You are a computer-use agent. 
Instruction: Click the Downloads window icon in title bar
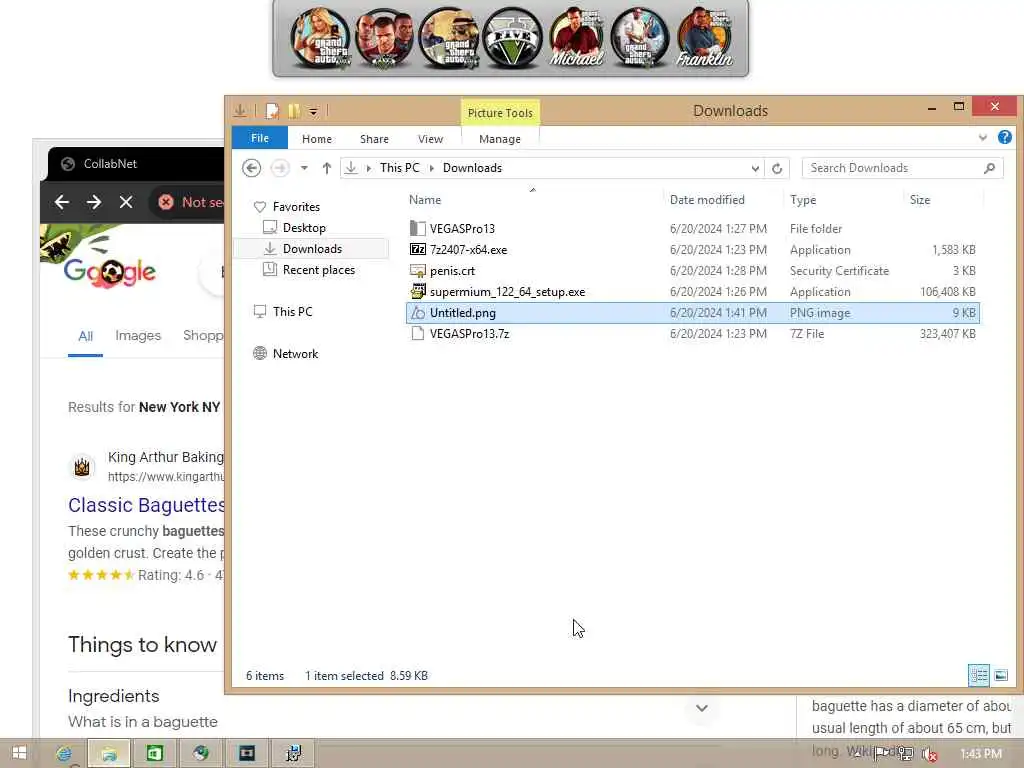240,111
